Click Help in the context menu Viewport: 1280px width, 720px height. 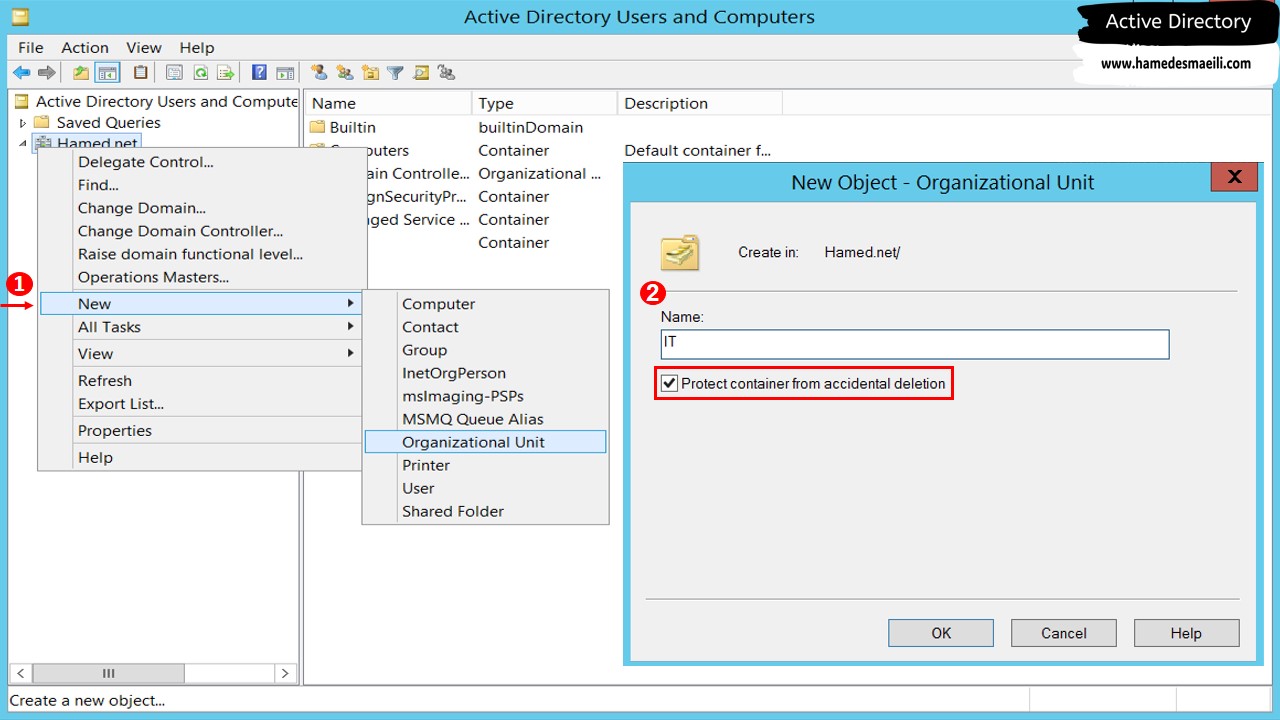(200, 457)
